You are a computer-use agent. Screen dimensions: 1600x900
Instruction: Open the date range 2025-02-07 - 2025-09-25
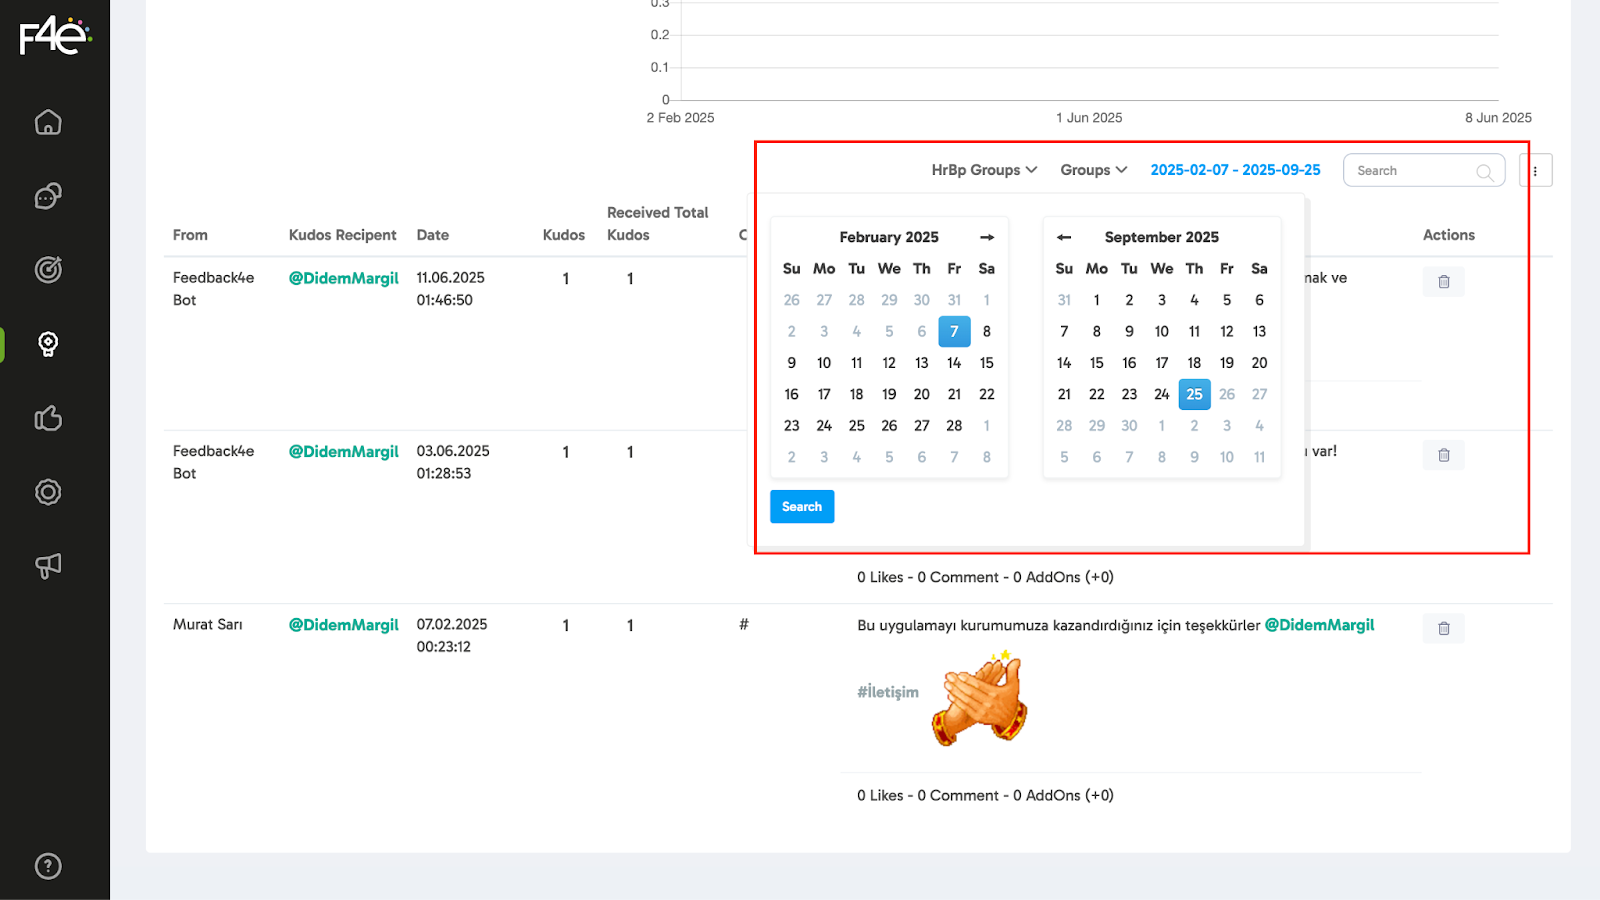[1235, 170]
